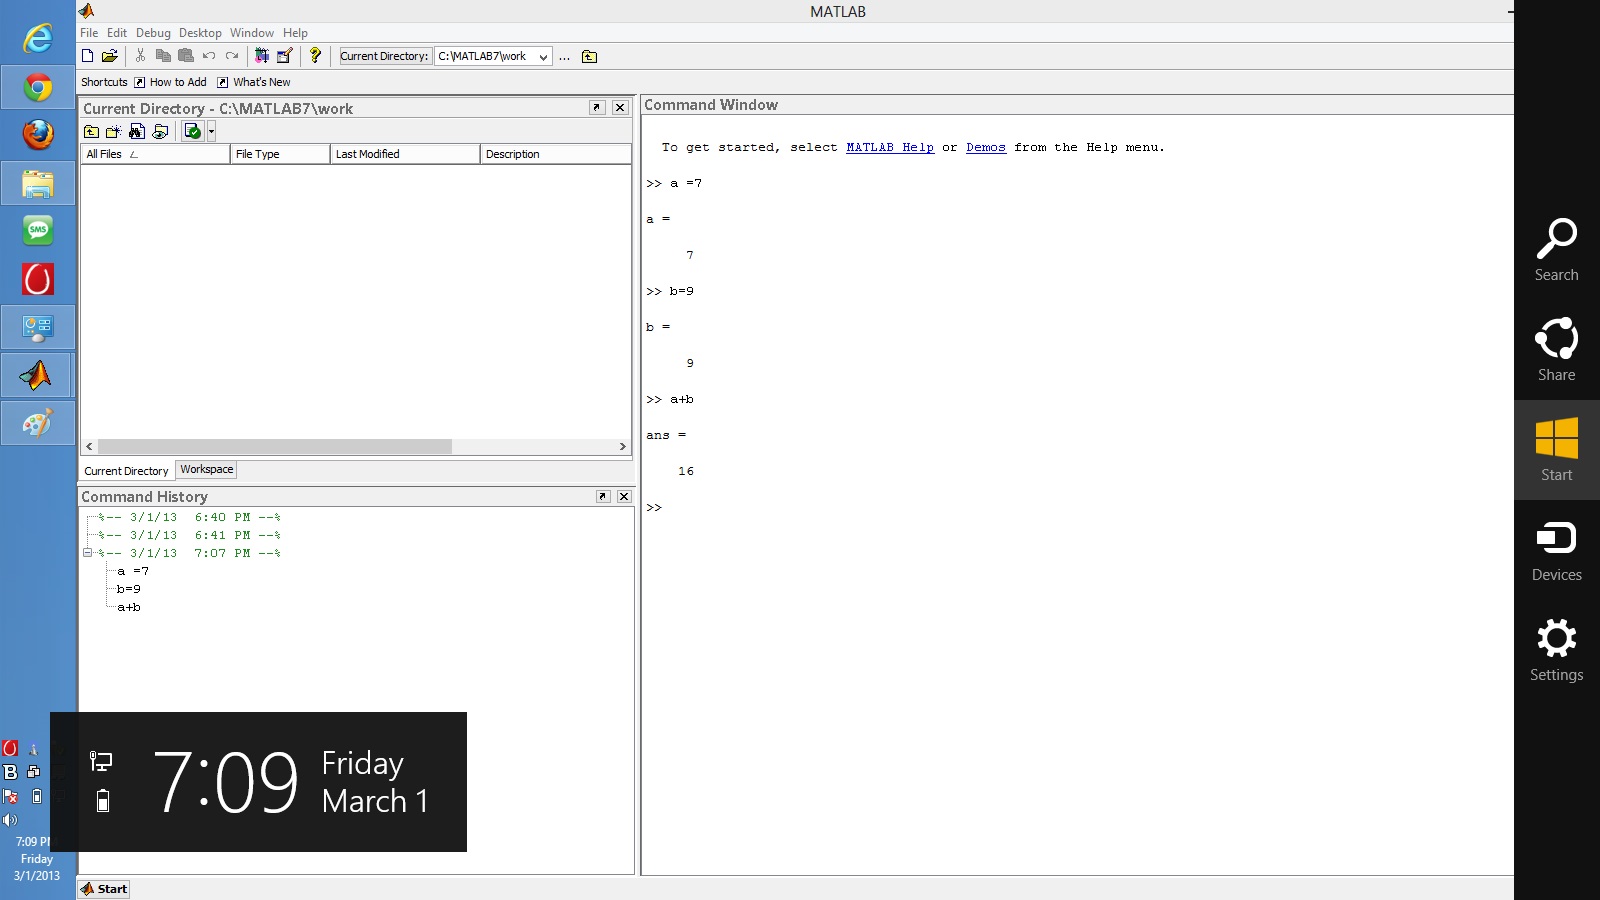Select 'b=9' in Command History

click(x=129, y=589)
